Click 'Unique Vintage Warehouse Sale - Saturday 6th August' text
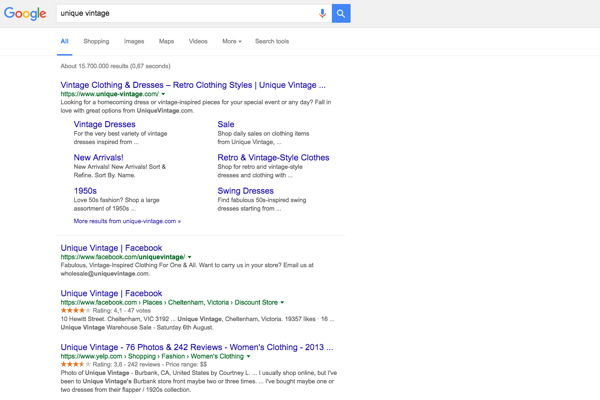The height and width of the screenshot is (400, 600). [137, 328]
